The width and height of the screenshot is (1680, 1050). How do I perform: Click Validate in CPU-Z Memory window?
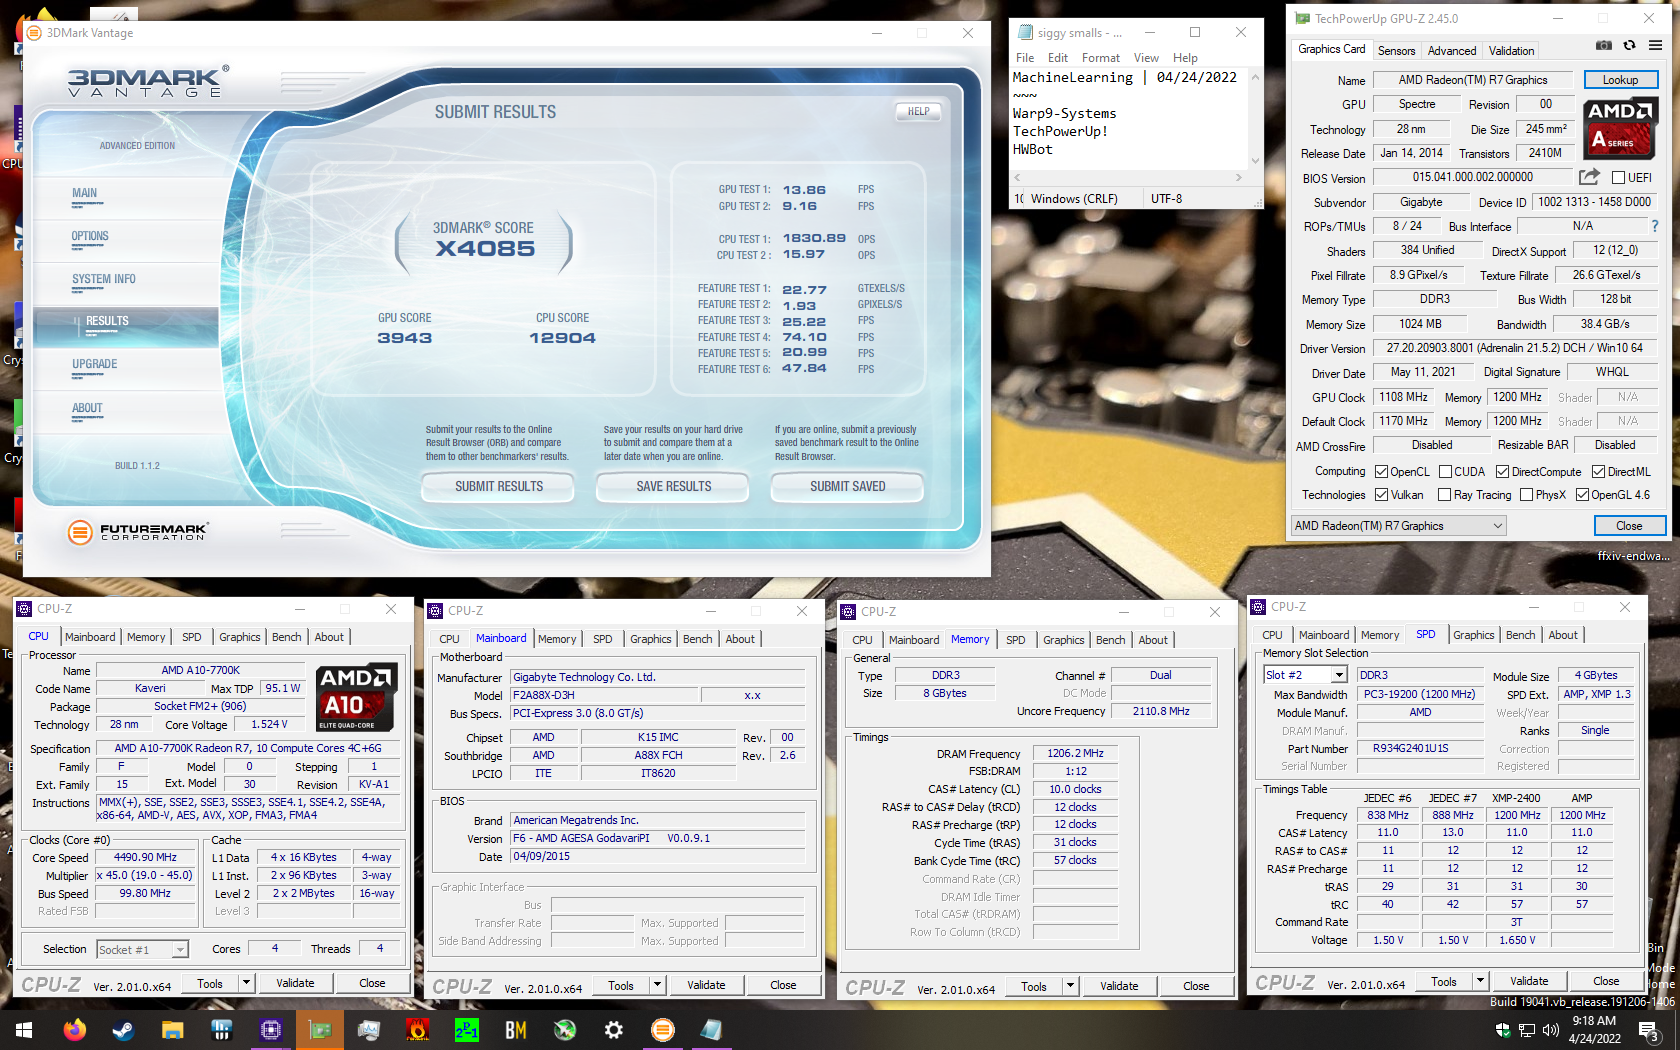1119,987
